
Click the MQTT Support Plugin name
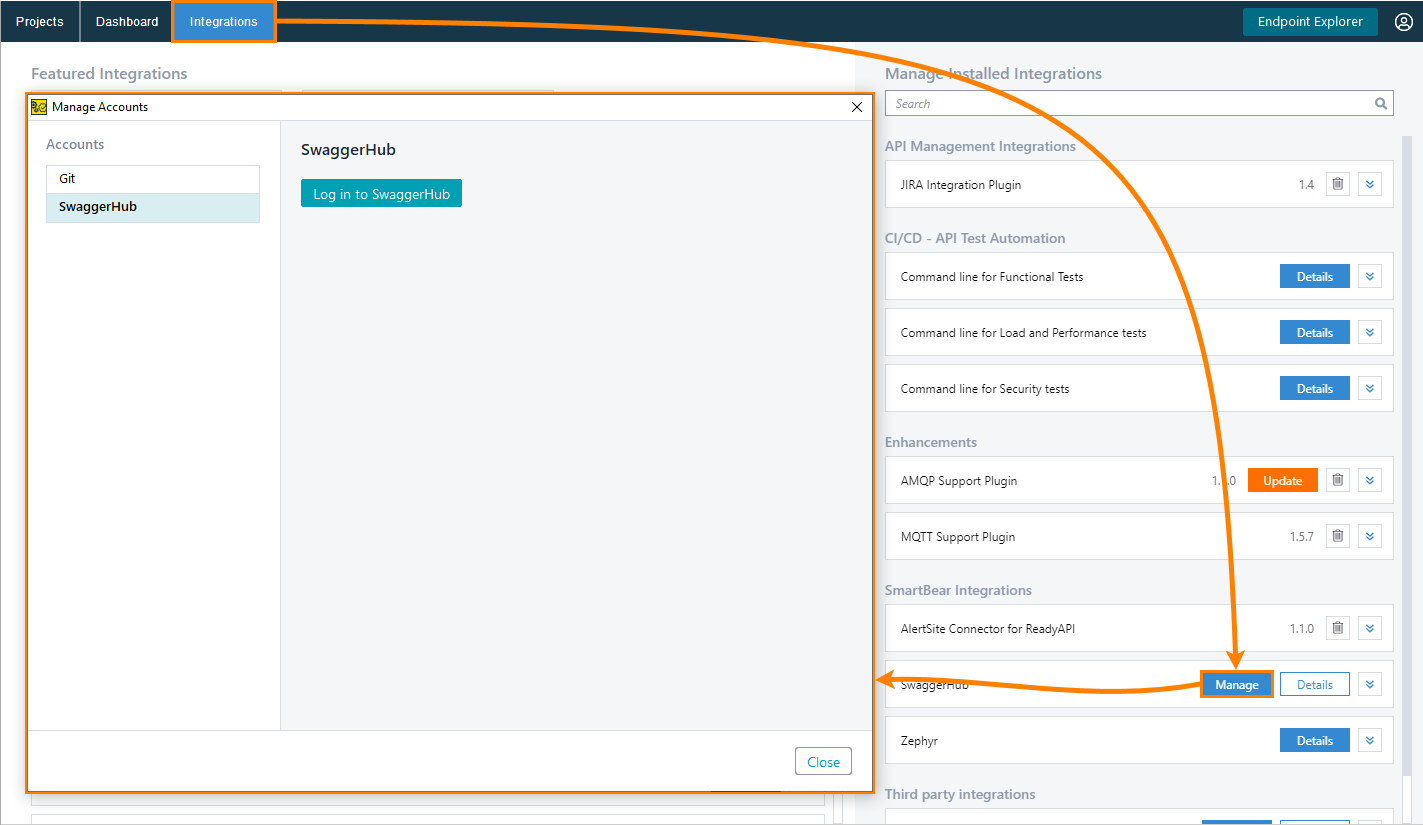(x=958, y=537)
